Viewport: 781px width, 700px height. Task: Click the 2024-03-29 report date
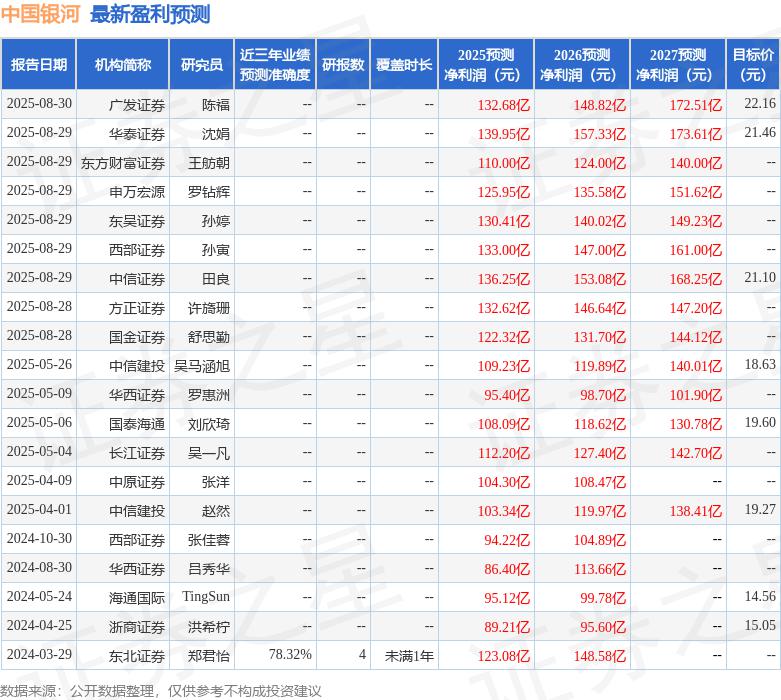tap(39, 654)
